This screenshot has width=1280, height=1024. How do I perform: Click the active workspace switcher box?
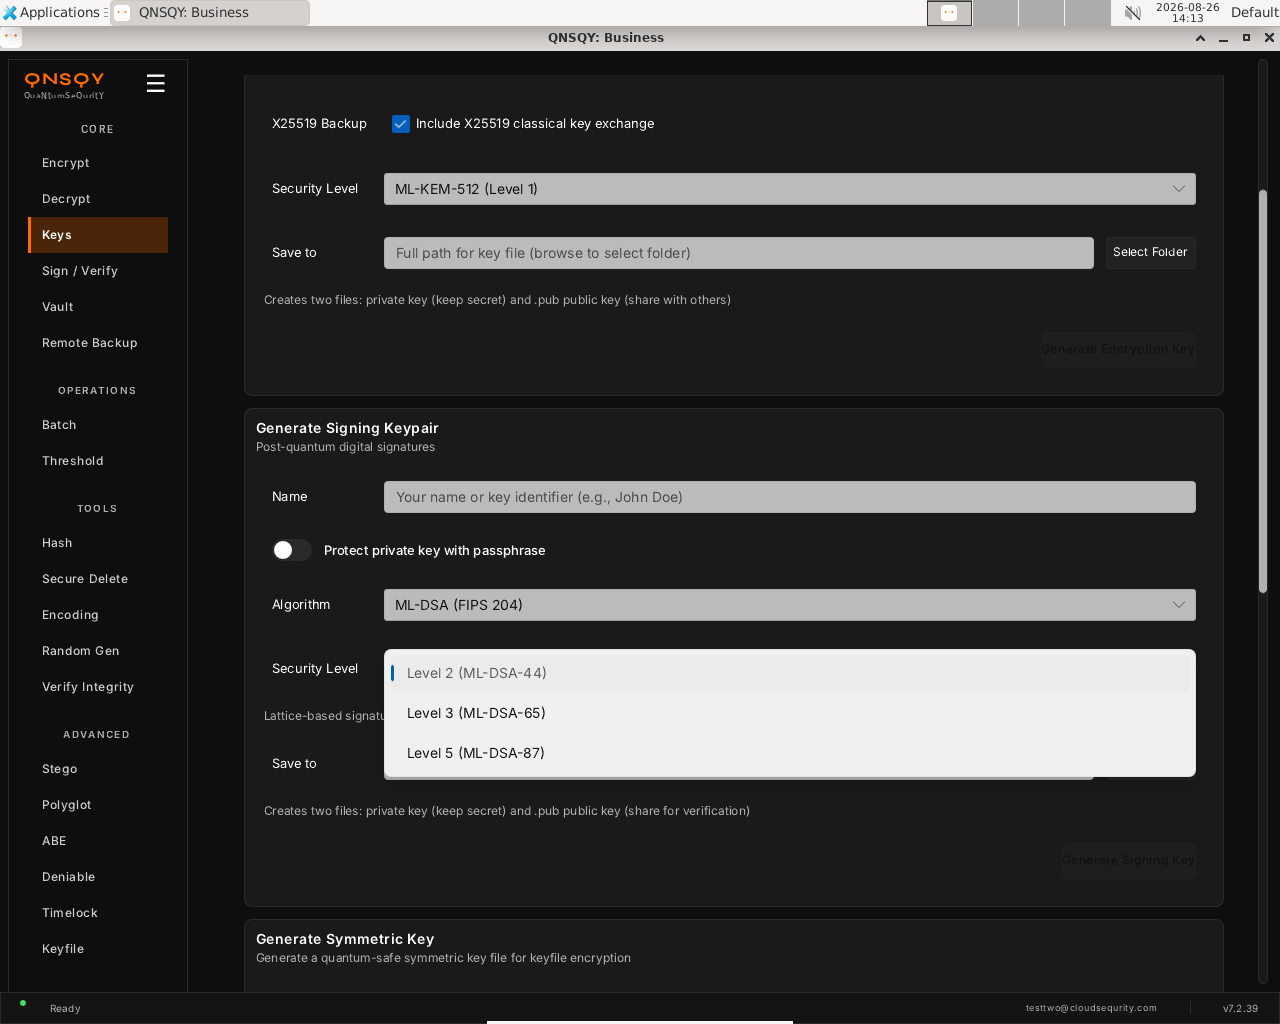pyautogui.click(x=949, y=13)
